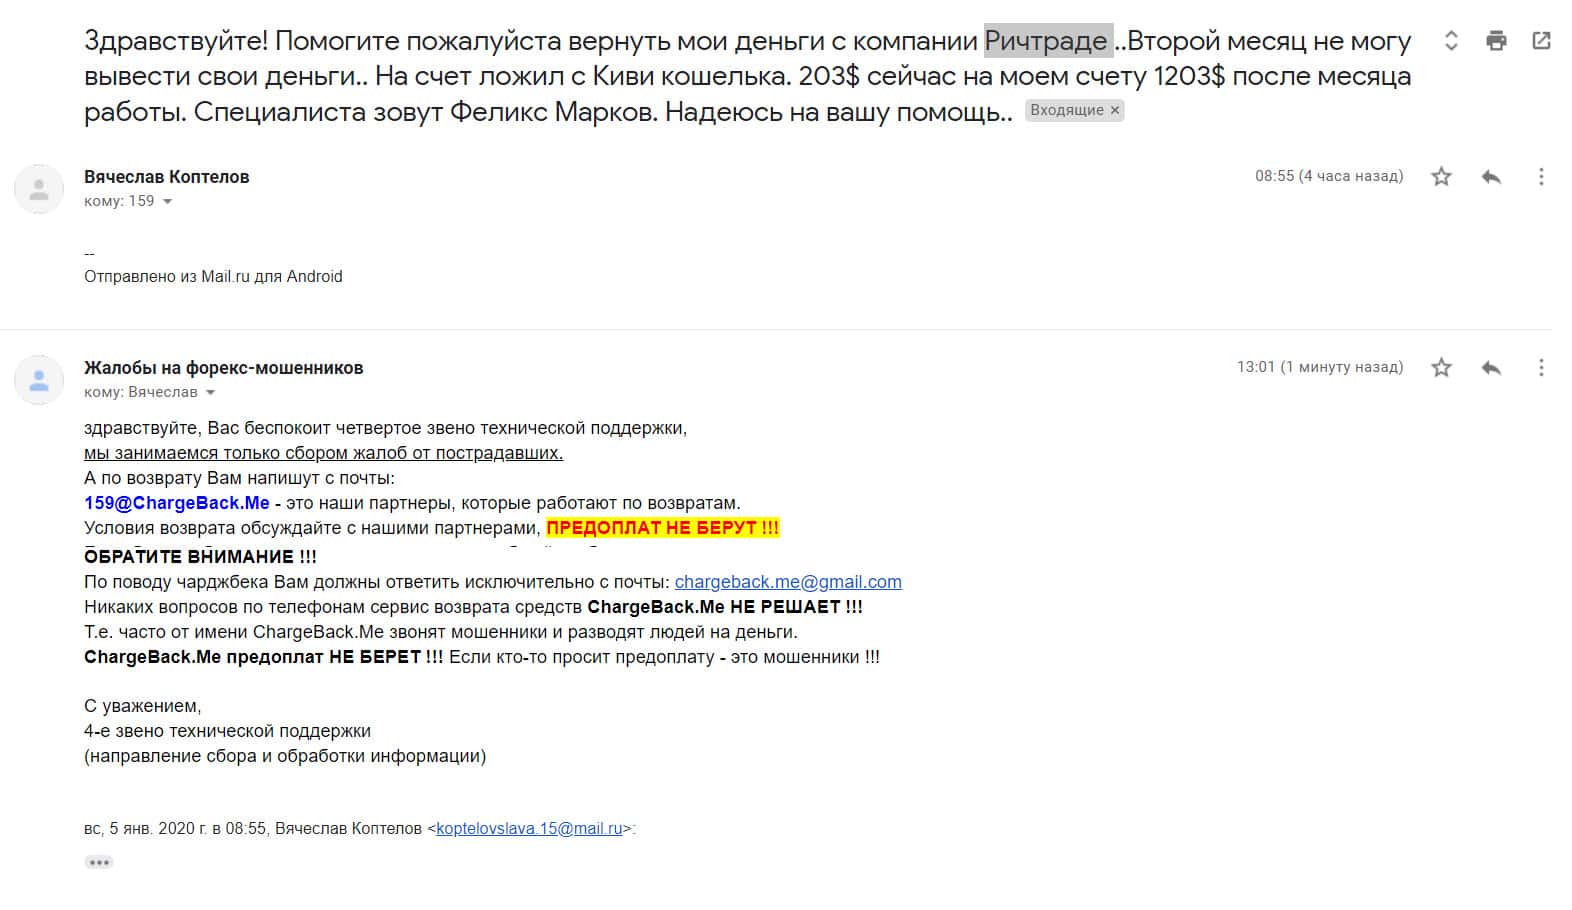Image resolution: width=1572 pixels, height=910 pixels.
Task: Click the sender name Вячеслав Коптелов
Action: [x=167, y=177]
